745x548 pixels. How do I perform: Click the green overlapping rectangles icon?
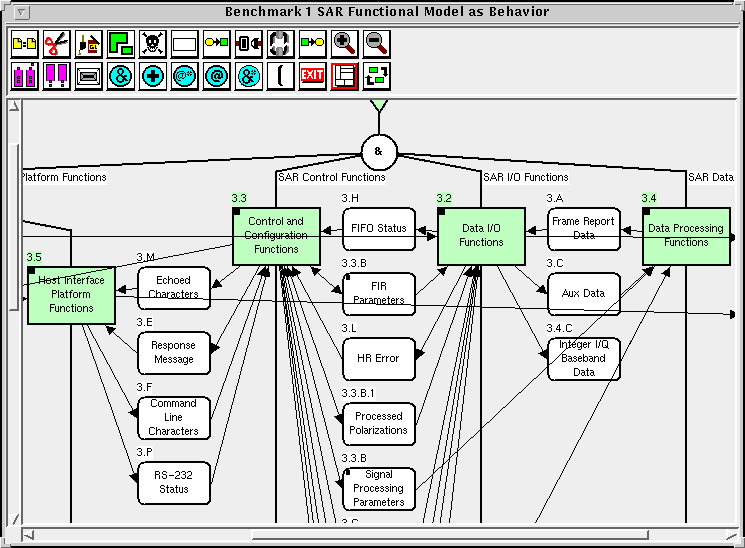click(120, 44)
